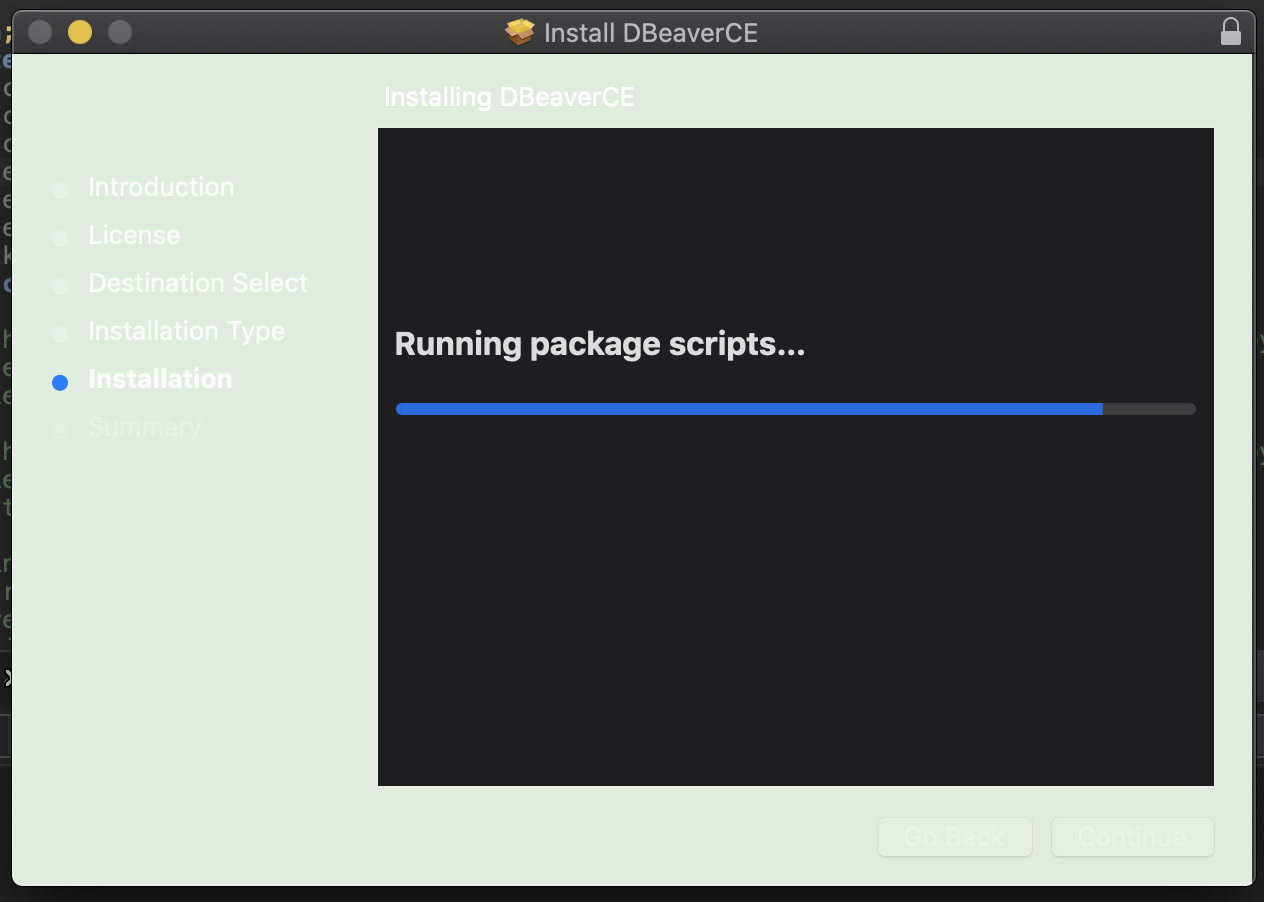Click the lock icon in title bar
Viewport: 1264px width, 902px height.
pos(1231,32)
